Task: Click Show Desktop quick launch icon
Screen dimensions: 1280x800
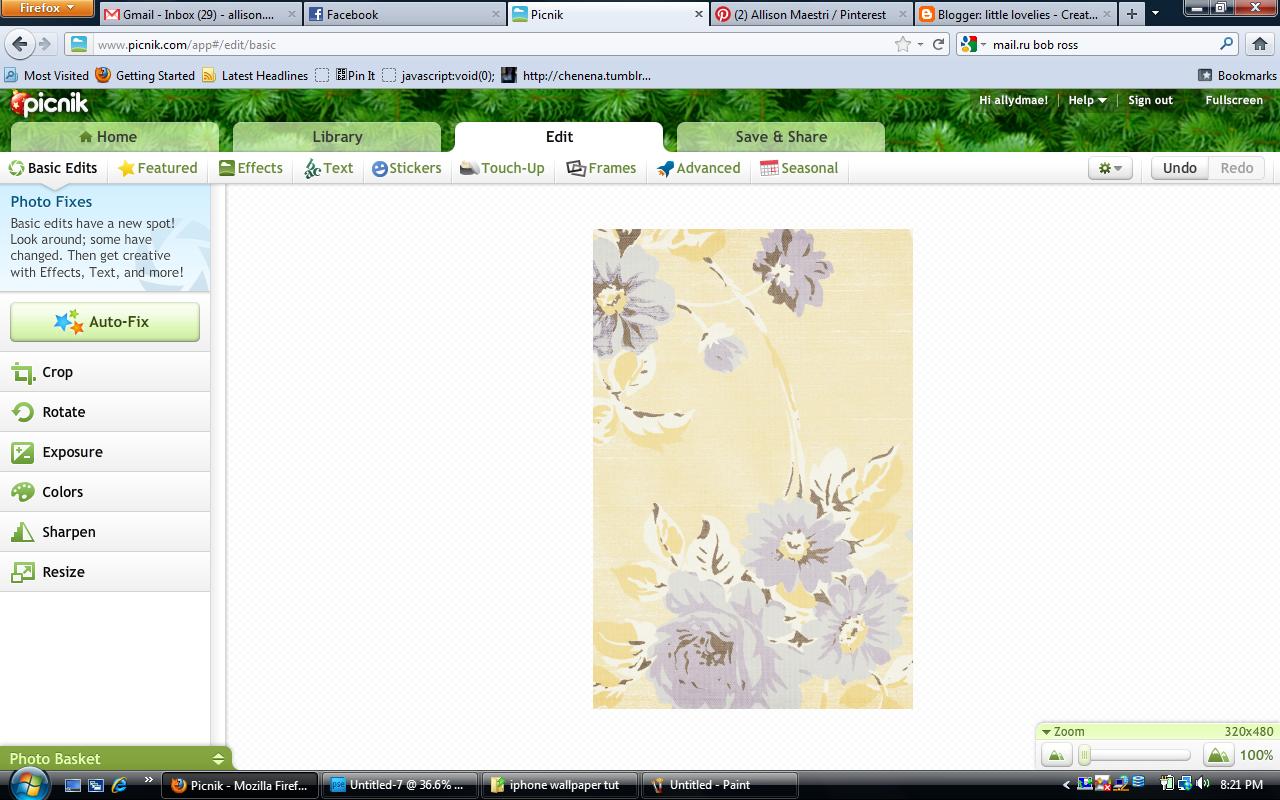Action: pyautogui.click(x=73, y=785)
